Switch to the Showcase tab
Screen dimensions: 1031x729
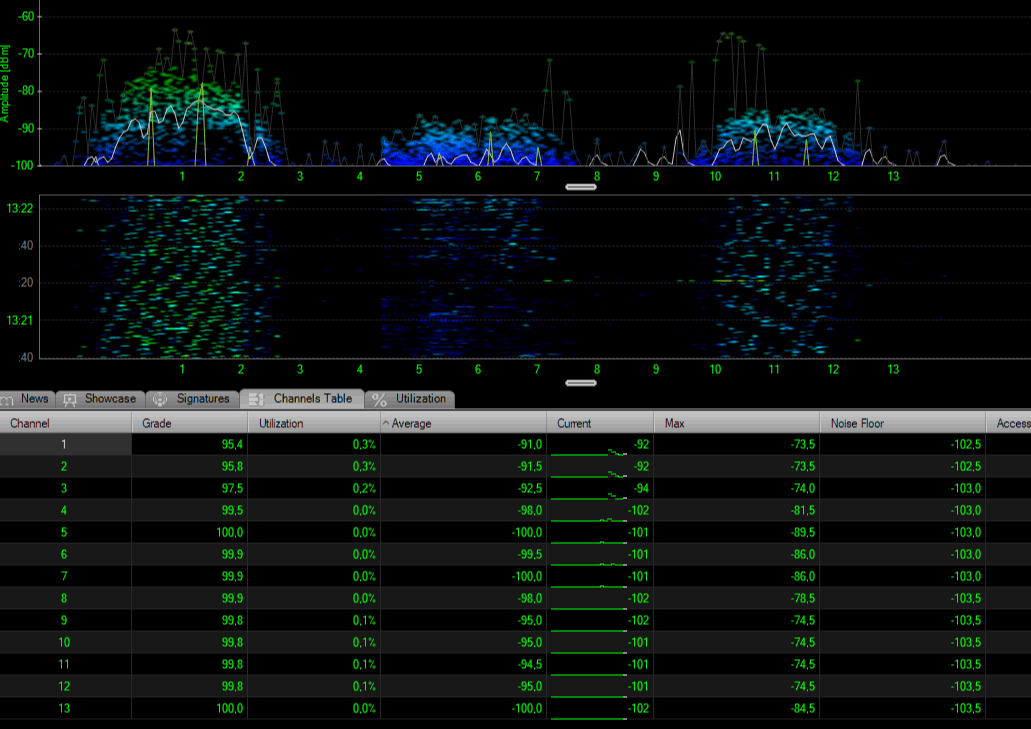(101, 399)
